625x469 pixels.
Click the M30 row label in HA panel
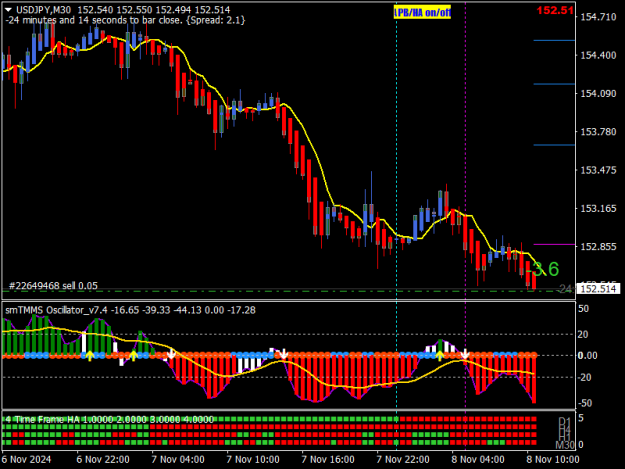click(x=565, y=445)
